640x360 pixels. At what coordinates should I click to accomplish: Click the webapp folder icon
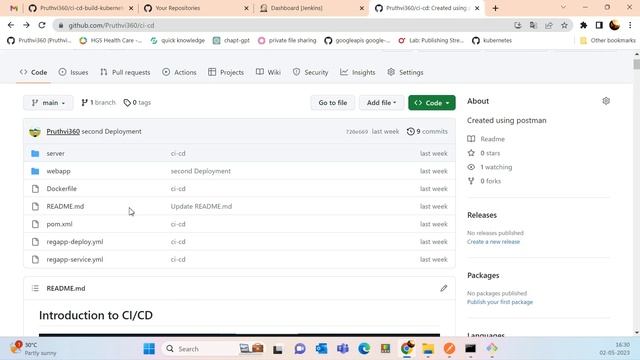(x=35, y=171)
